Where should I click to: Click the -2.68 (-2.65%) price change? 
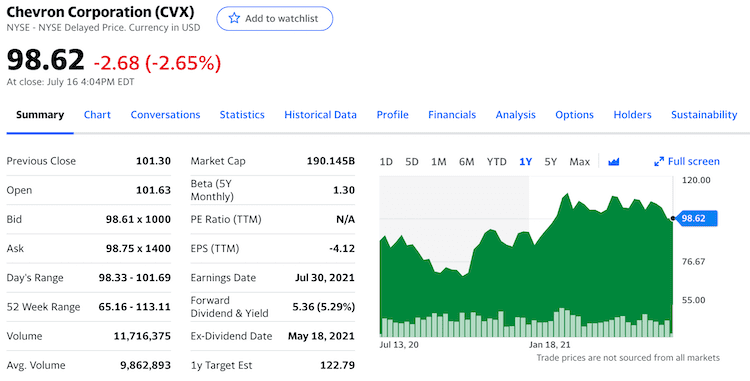point(157,63)
